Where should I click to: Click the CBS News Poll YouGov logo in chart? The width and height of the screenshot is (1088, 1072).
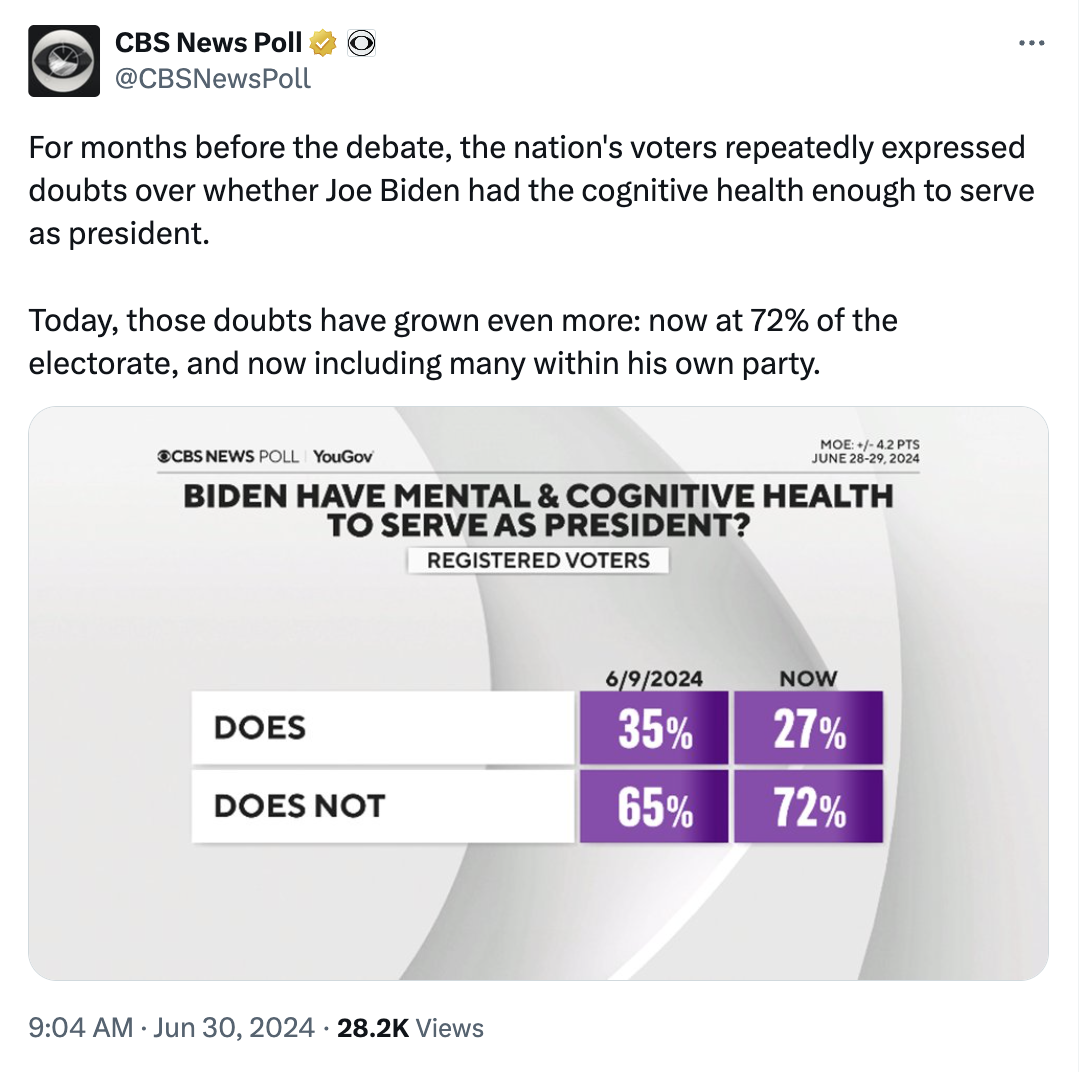266,456
